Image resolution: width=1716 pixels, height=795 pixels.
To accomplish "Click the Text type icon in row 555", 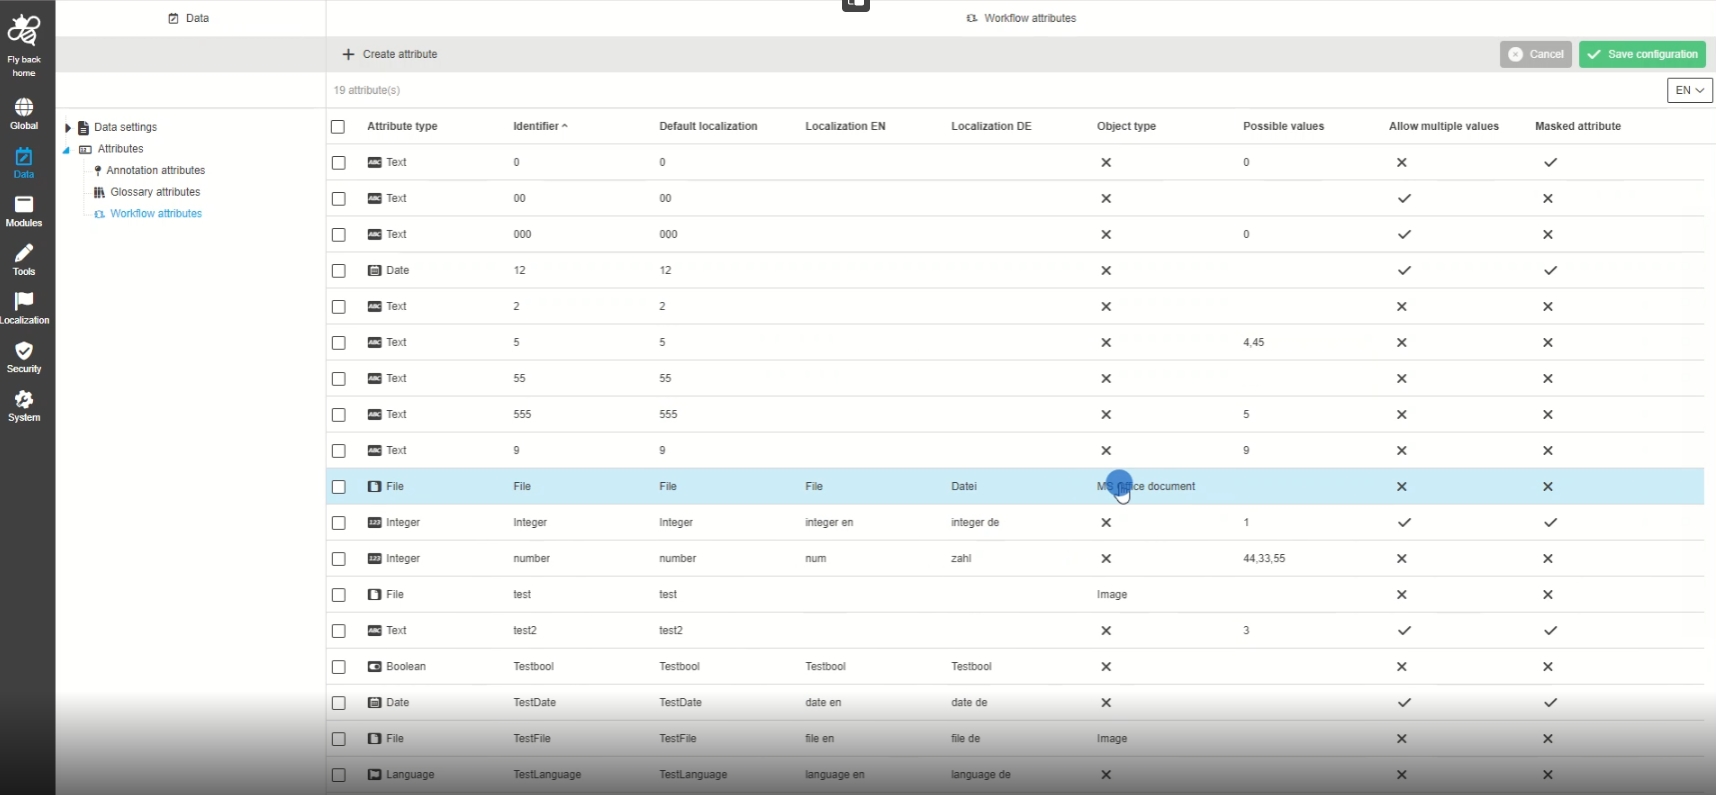I will pyautogui.click(x=375, y=414).
